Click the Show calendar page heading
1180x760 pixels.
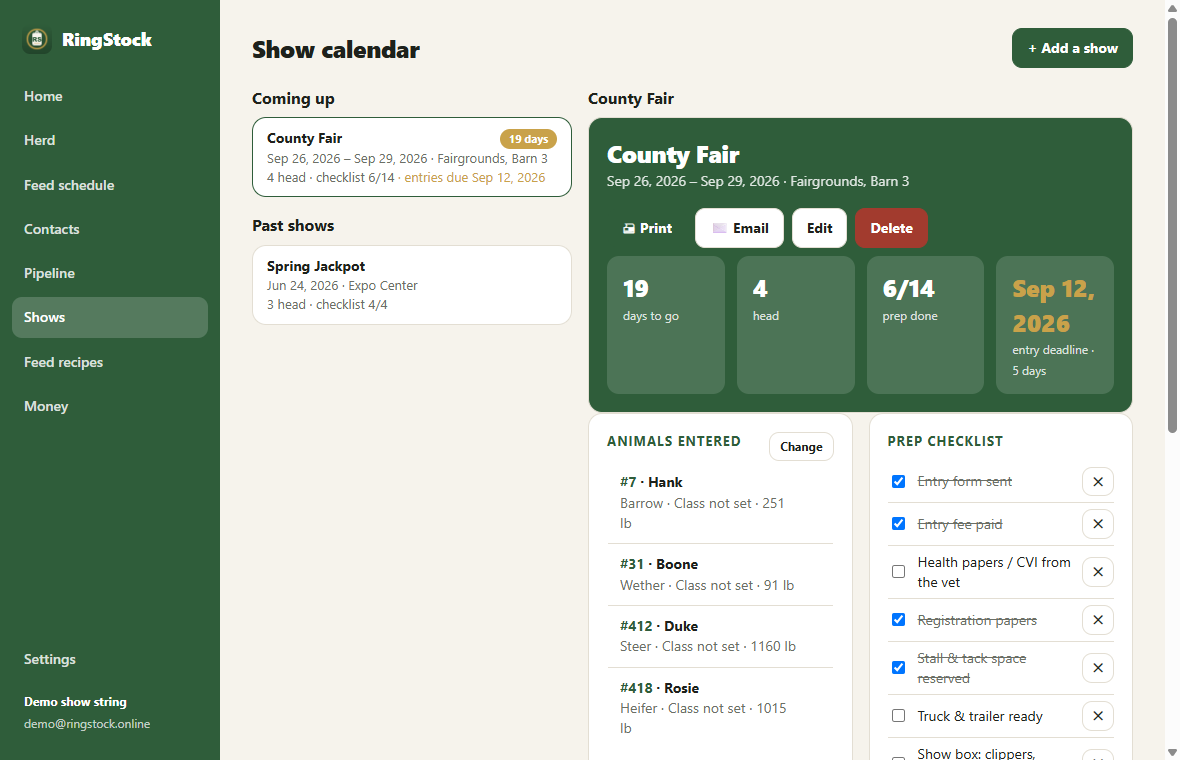tap(336, 50)
